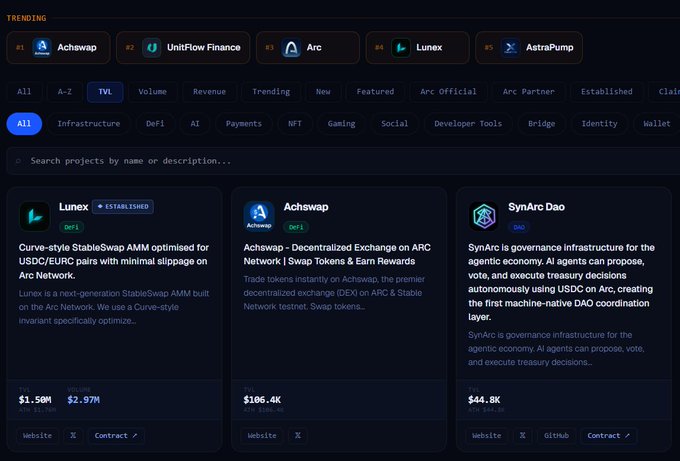This screenshot has width=680, height=461.
Task: Open Lunex card title
Action: (74, 207)
